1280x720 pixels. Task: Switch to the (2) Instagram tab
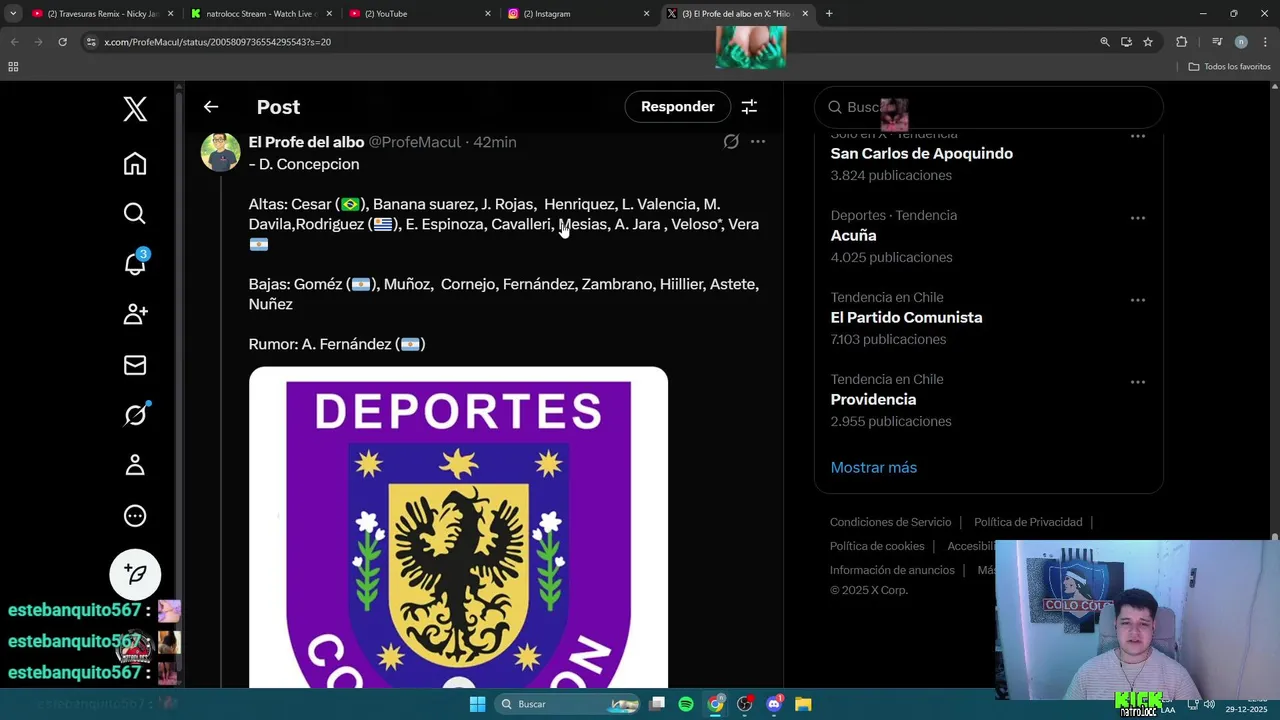tap(578, 14)
